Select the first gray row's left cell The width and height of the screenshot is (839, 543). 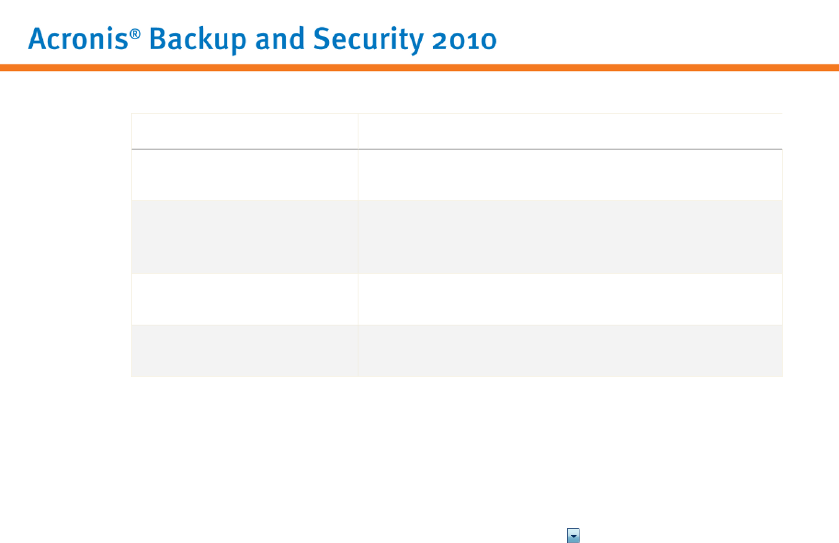[x=244, y=237]
